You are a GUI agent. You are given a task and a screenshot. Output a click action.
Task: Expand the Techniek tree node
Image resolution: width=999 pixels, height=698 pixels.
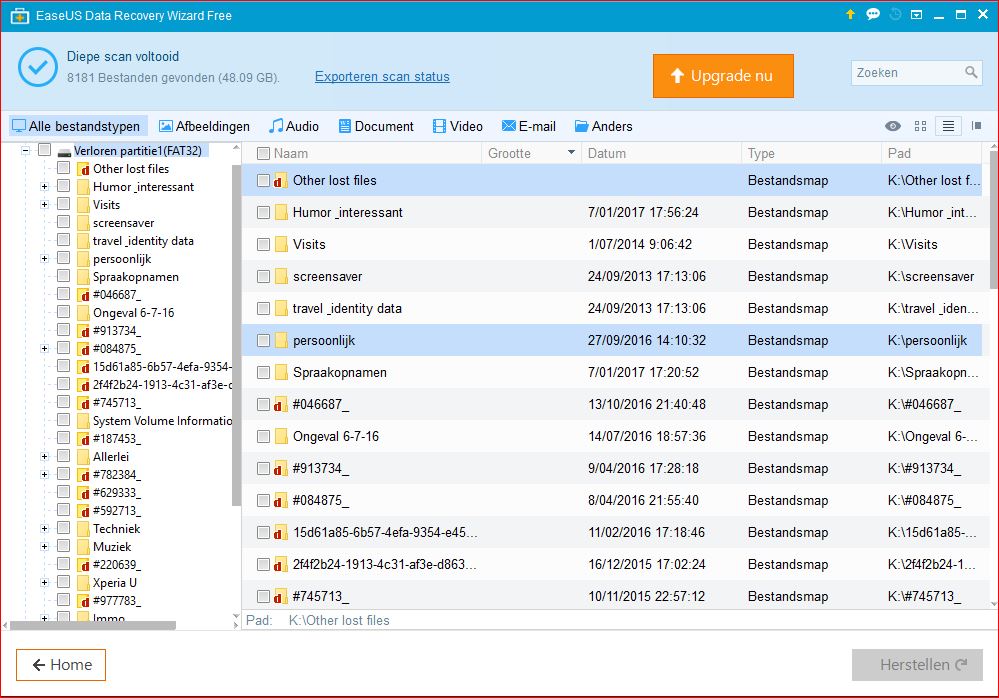coord(44,529)
